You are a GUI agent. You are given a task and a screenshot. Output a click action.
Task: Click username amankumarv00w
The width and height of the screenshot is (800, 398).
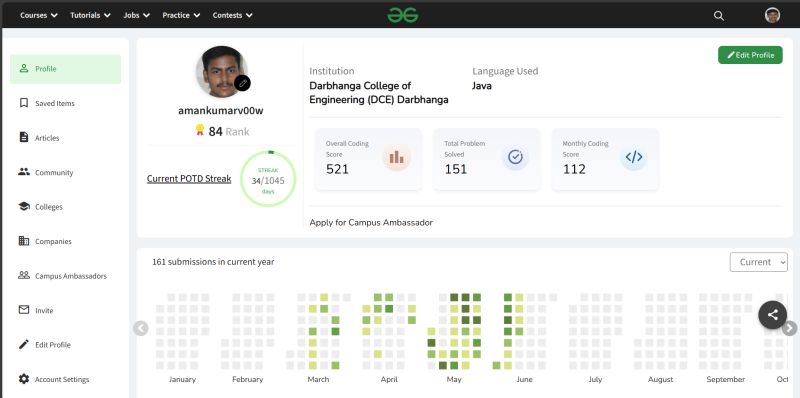pyautogui.click(x=221, y=110)
